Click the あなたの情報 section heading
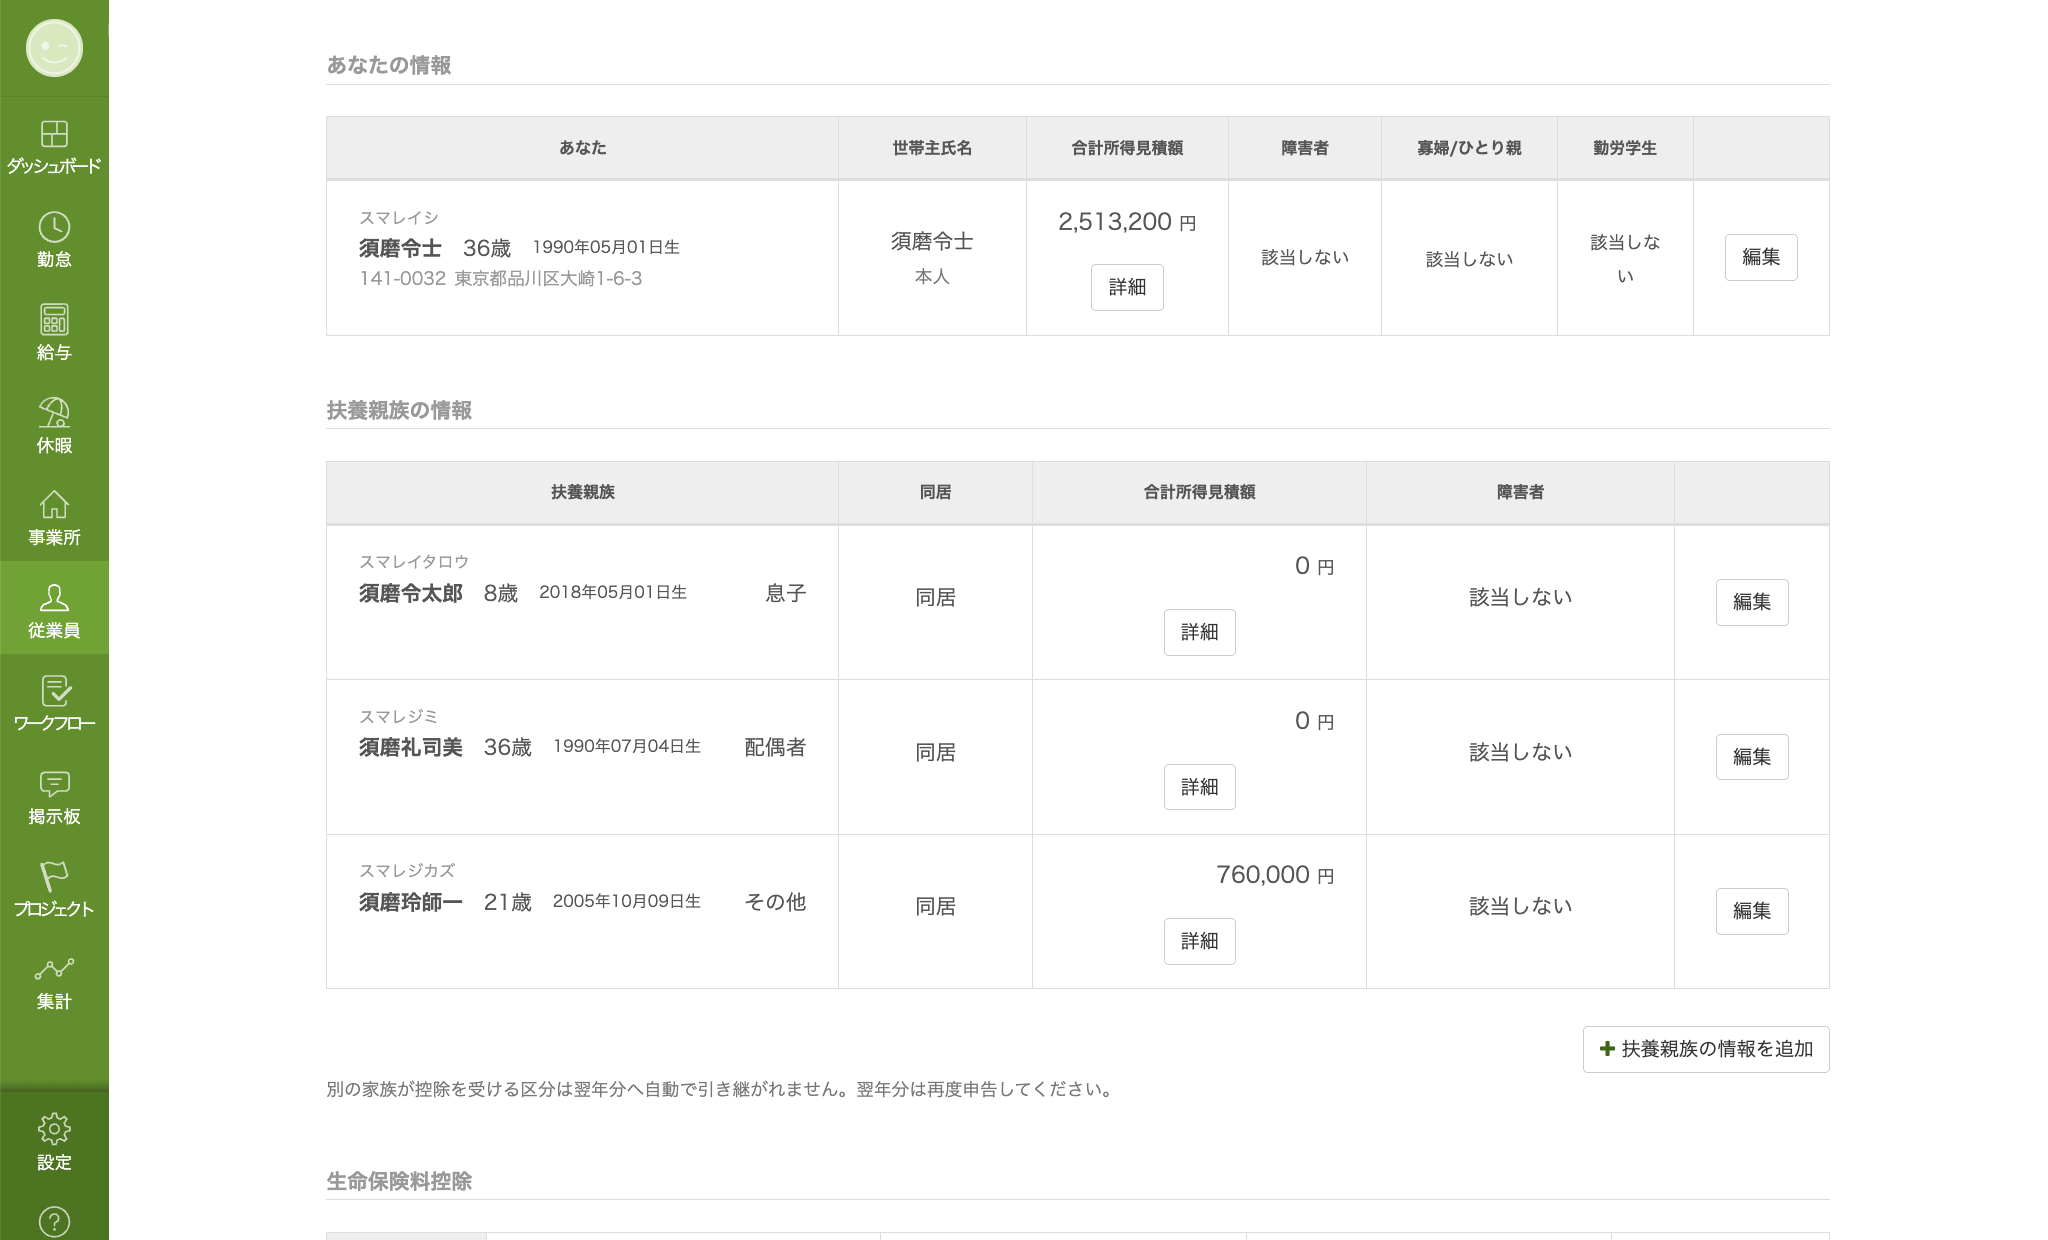Image resolution: width=2048 pixels, height=1240 pixels. [389, 66]
